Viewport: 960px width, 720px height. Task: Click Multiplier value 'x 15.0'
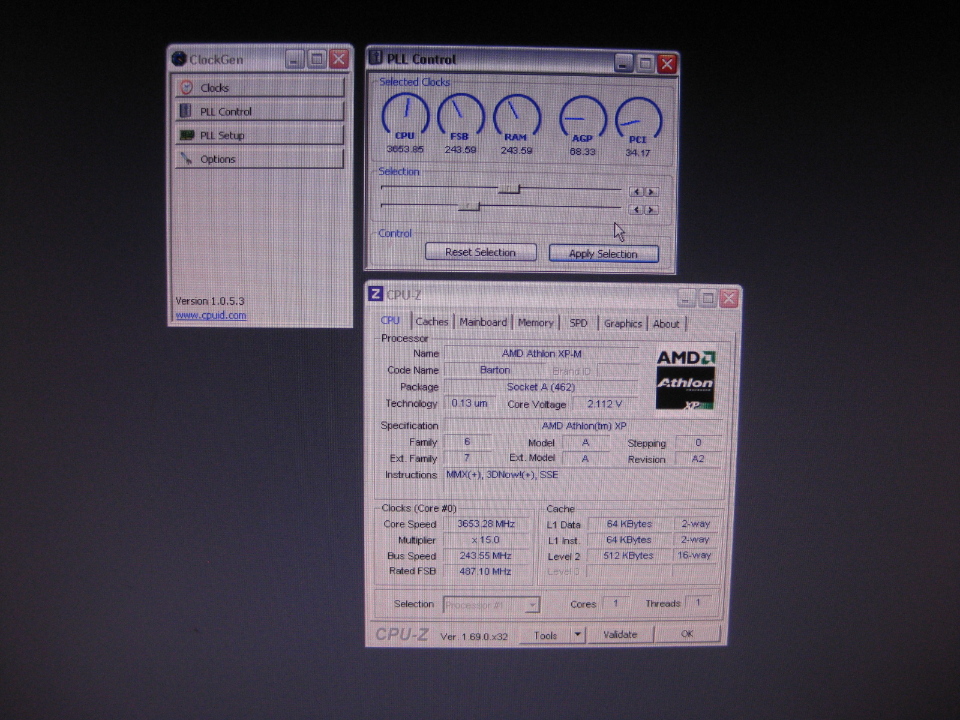pos(487,539)
